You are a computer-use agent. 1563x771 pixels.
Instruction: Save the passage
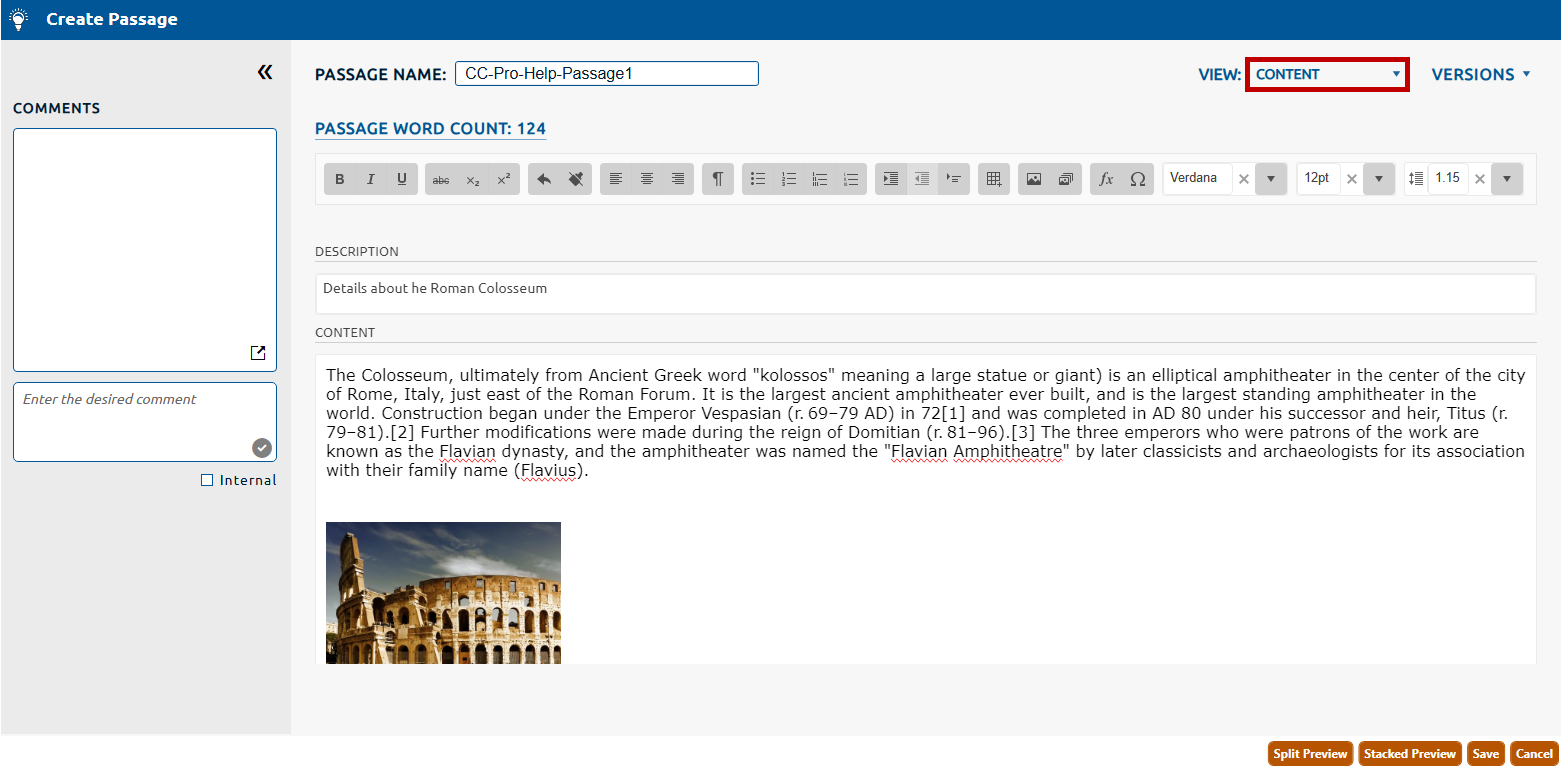[x=1485, y=754]
